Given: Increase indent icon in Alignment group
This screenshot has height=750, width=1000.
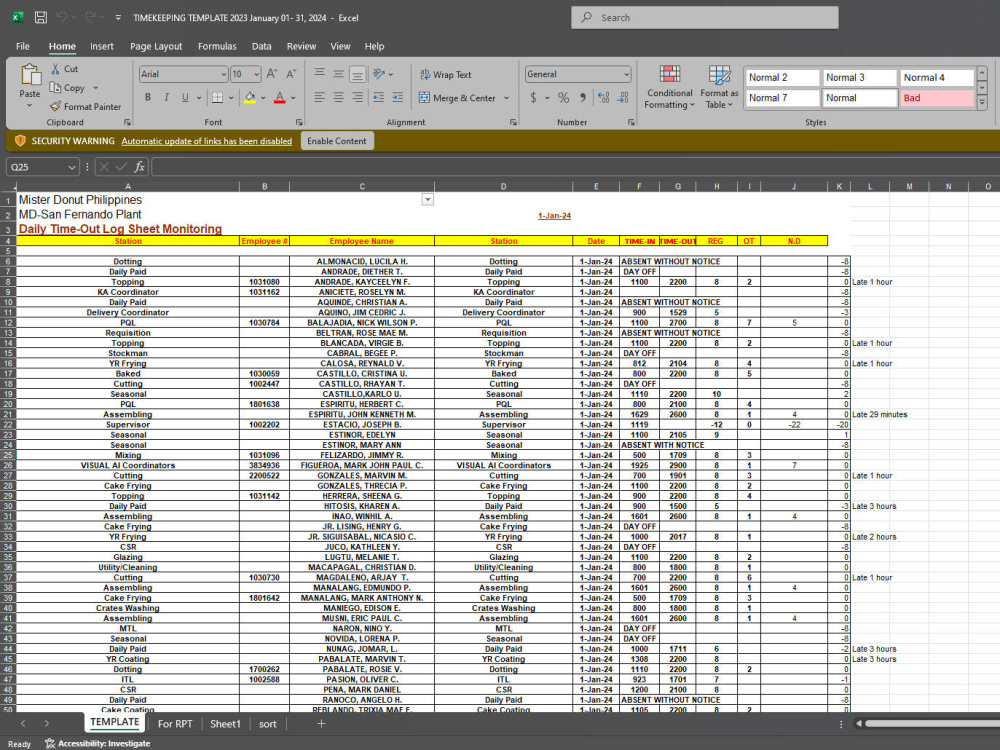Looking at the screenshot, I should 397,98.
